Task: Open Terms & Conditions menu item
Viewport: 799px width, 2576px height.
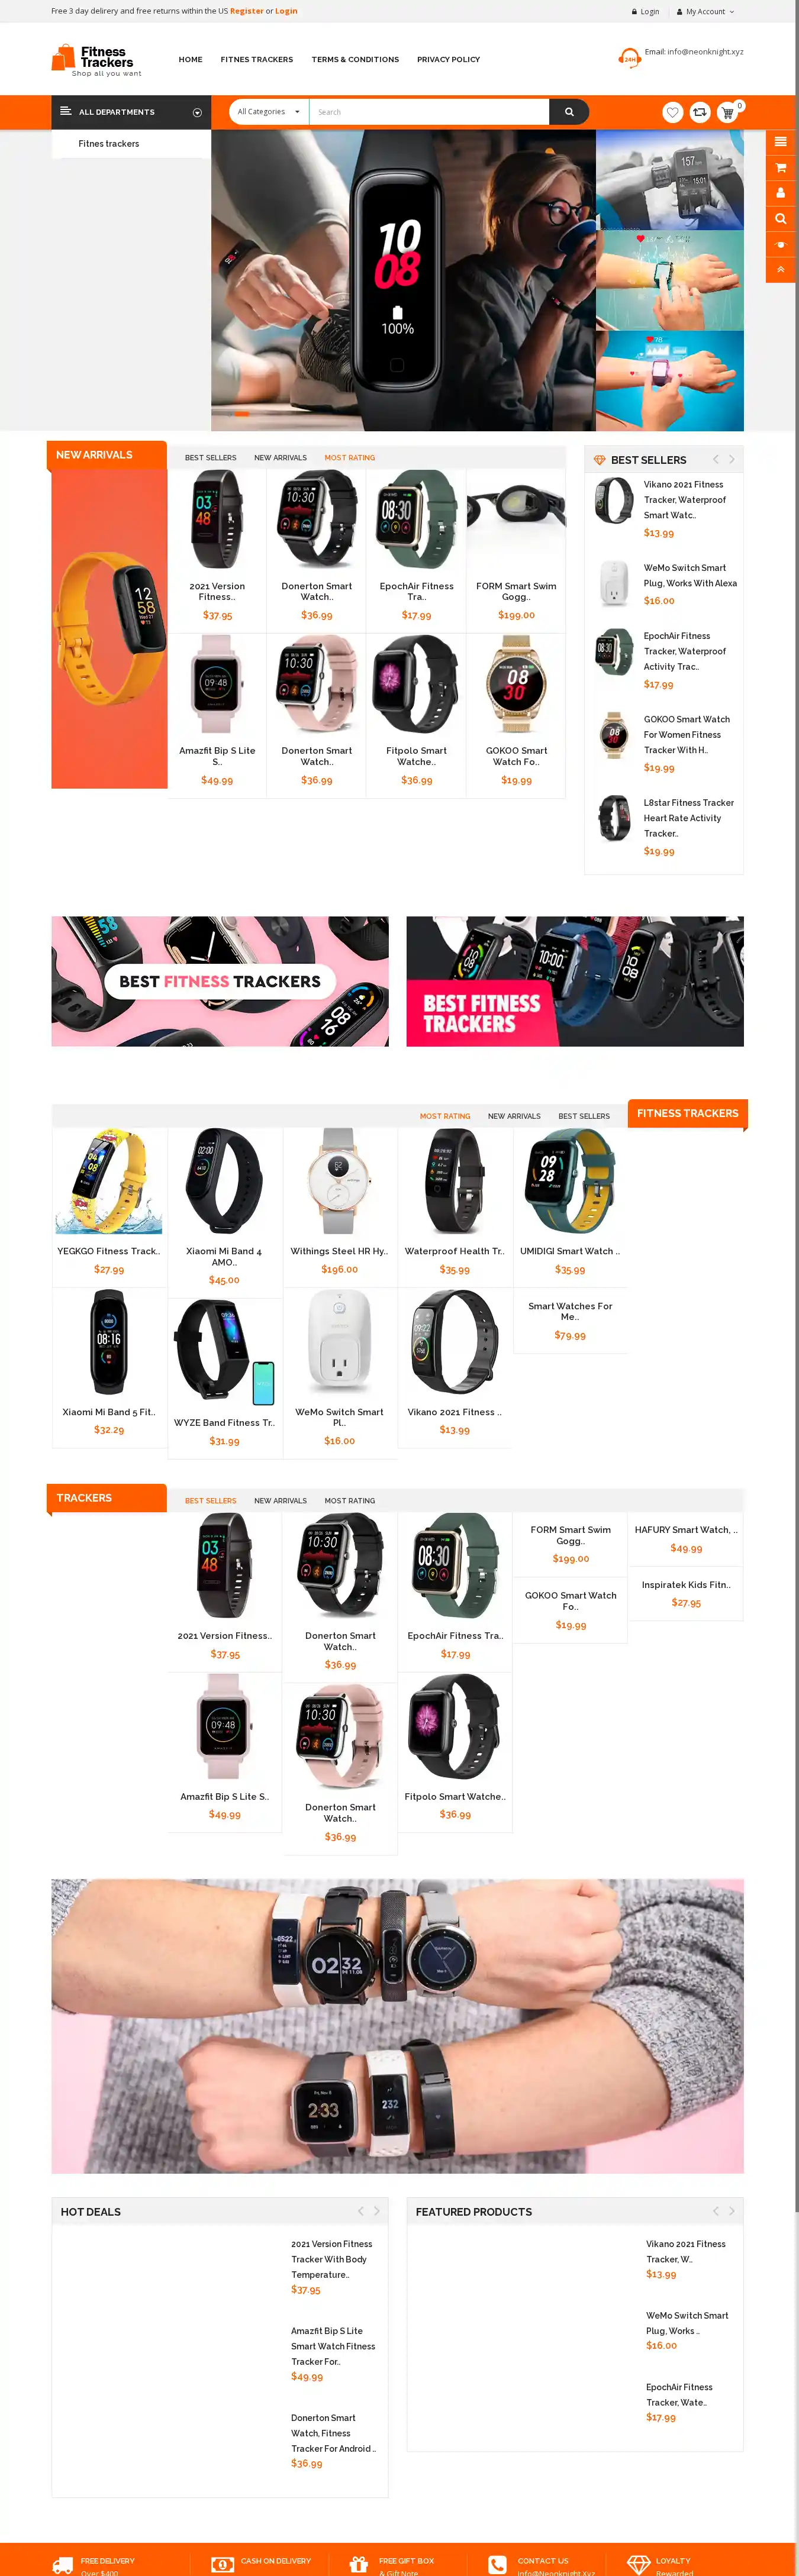Action: click(355, 60)
